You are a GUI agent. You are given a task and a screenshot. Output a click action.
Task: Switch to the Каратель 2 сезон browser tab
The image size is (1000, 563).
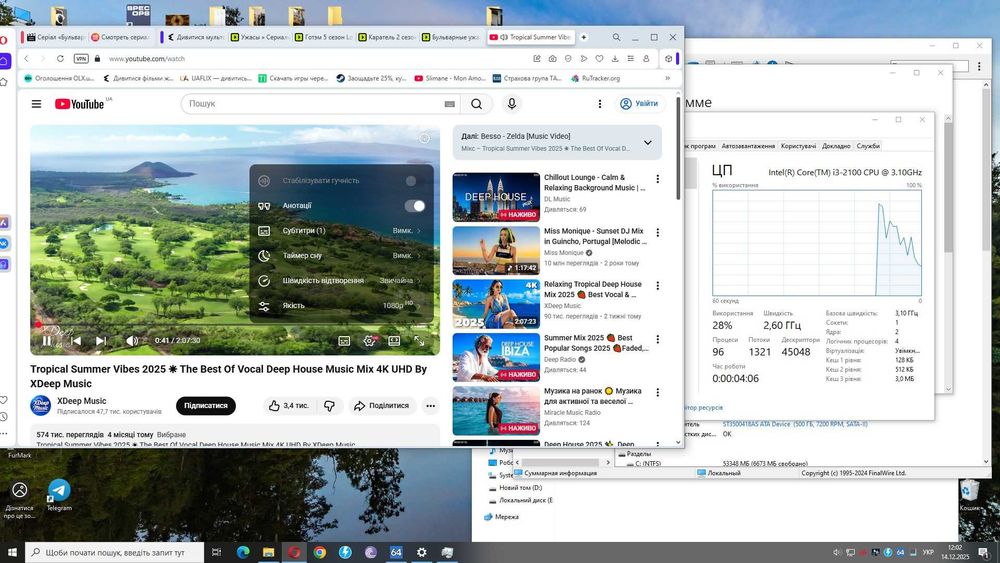[x=388, y=37]
